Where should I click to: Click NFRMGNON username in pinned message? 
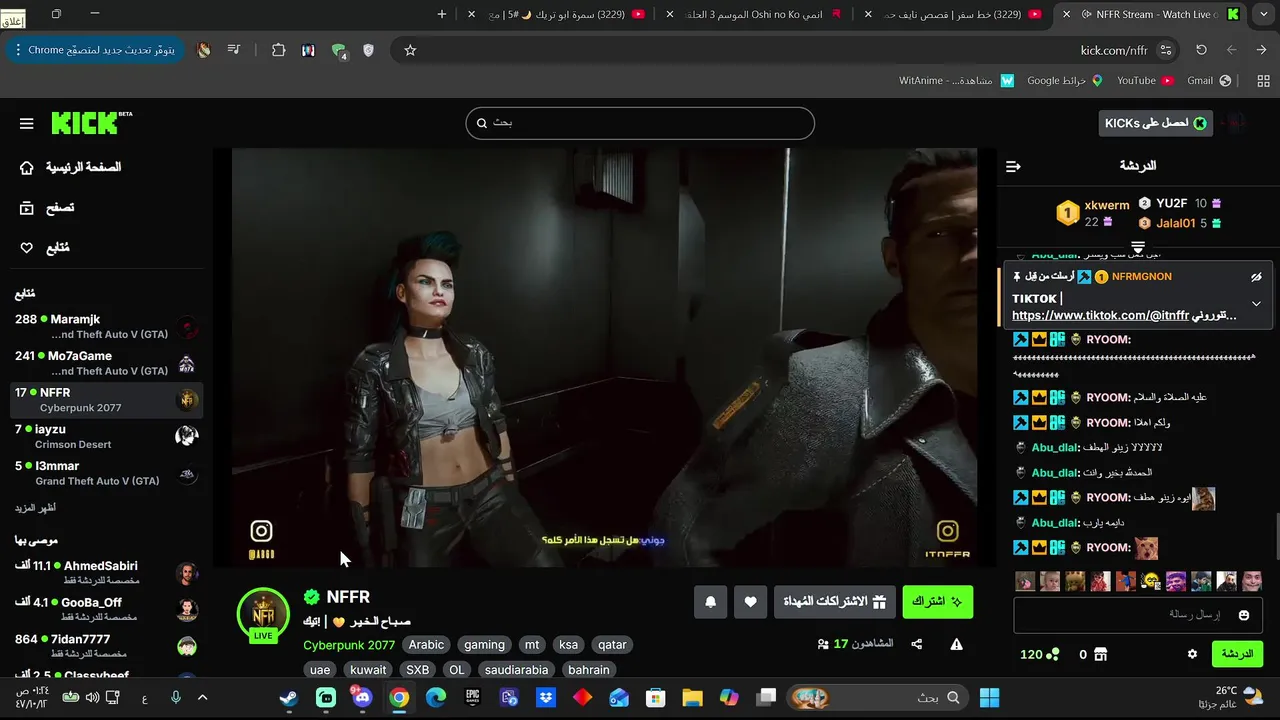click(1141, 276)
